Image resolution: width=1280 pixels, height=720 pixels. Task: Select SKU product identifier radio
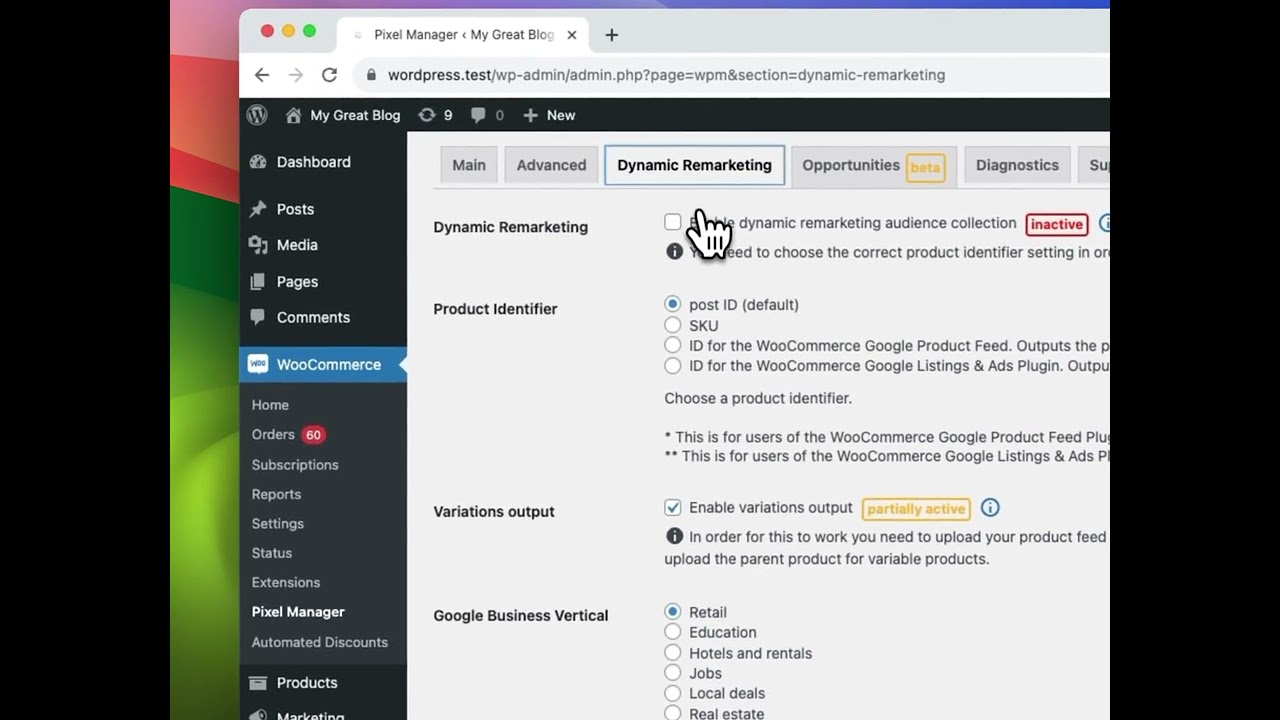click(x=673, y=325)
